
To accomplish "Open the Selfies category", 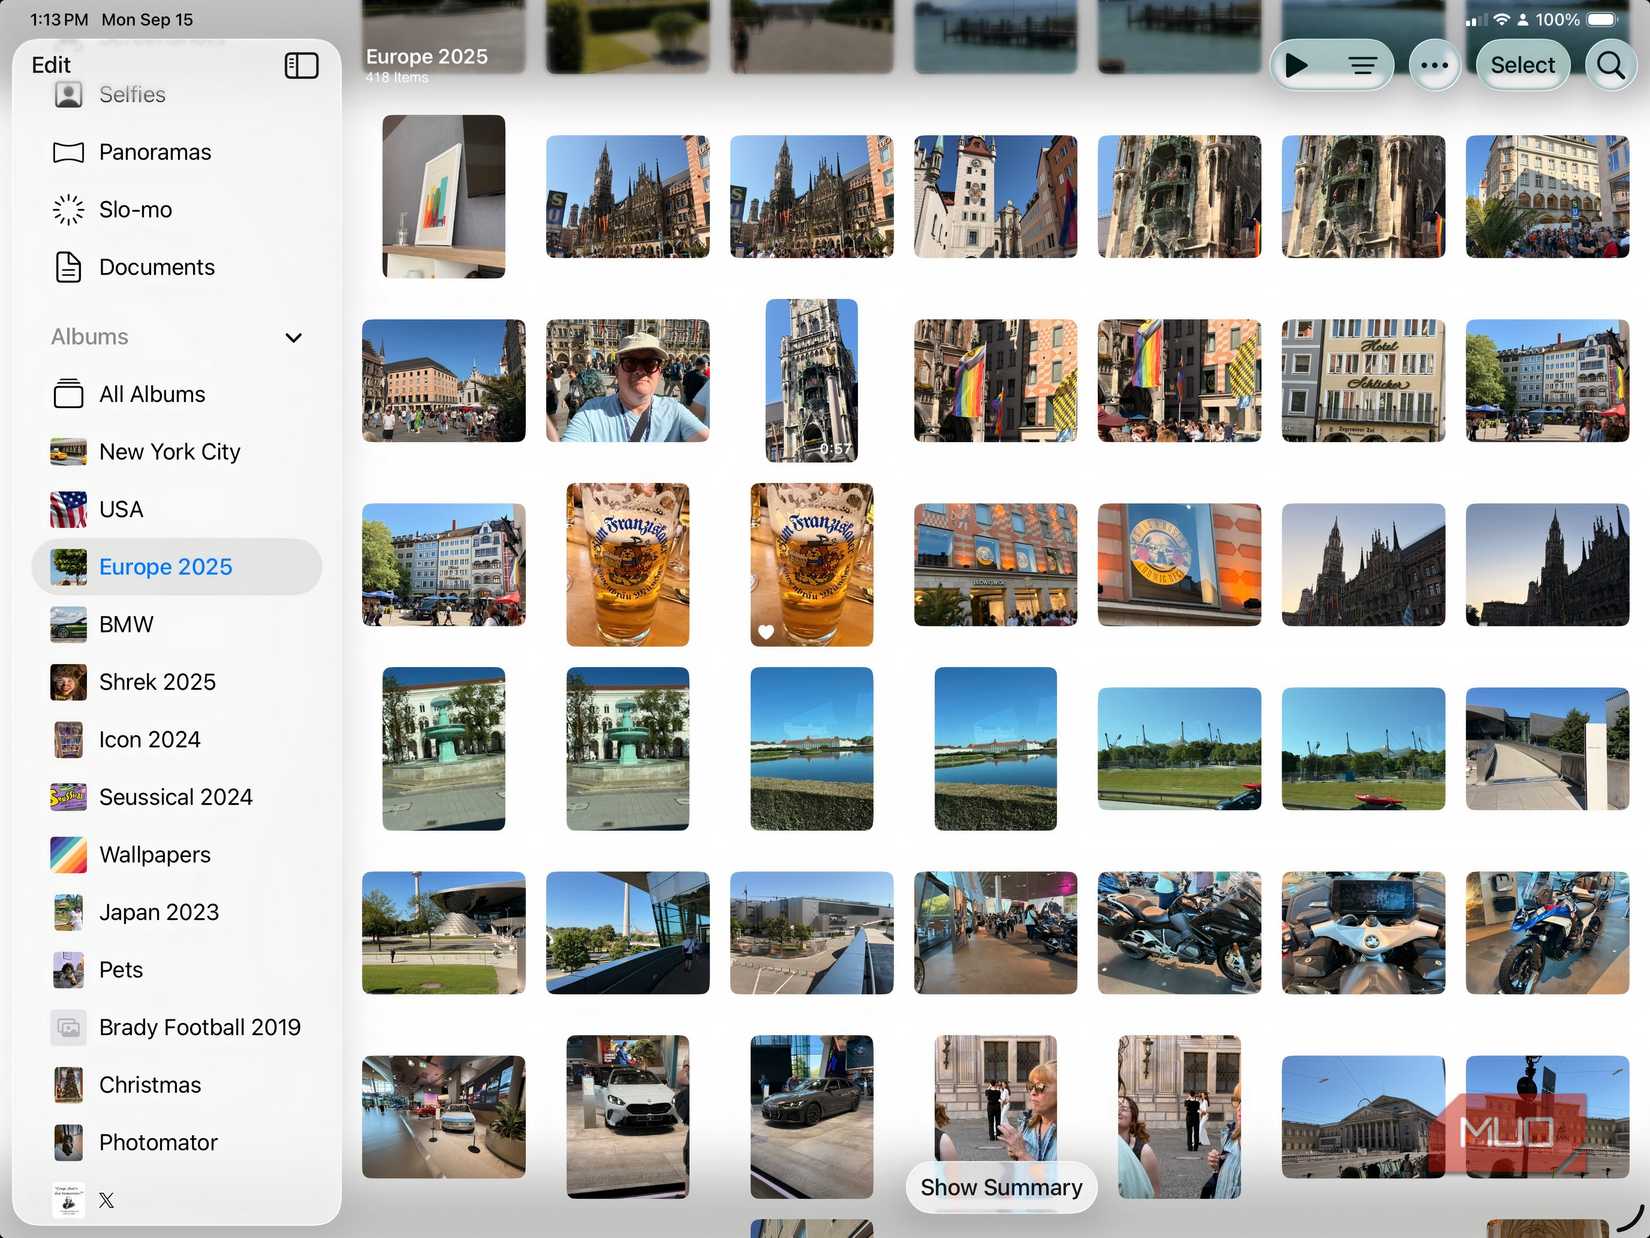I will tap(131, 94).
